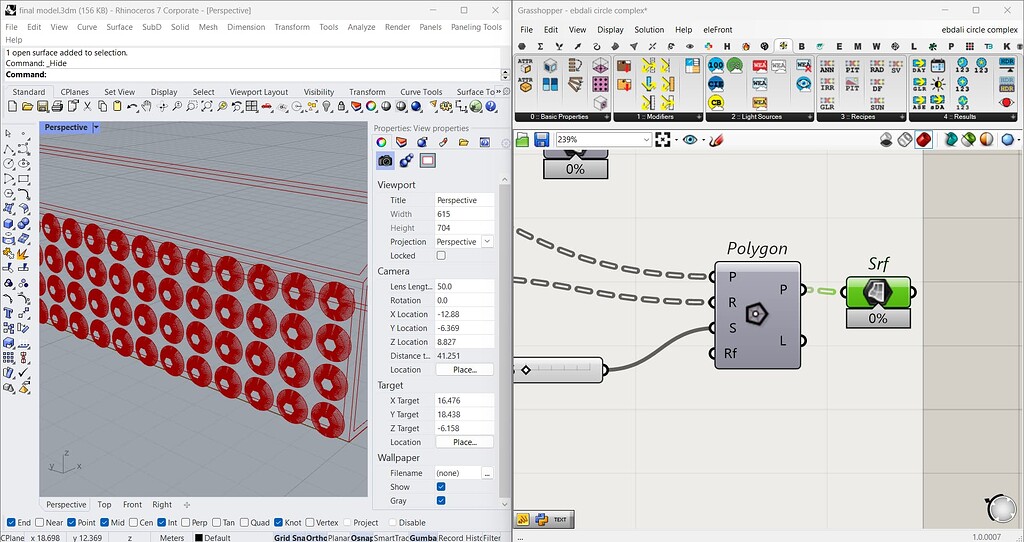This screenshot has height=542, width=1024.
Task: Select the Text object tool in left sidebar
Action: click(x=8, y=313)
